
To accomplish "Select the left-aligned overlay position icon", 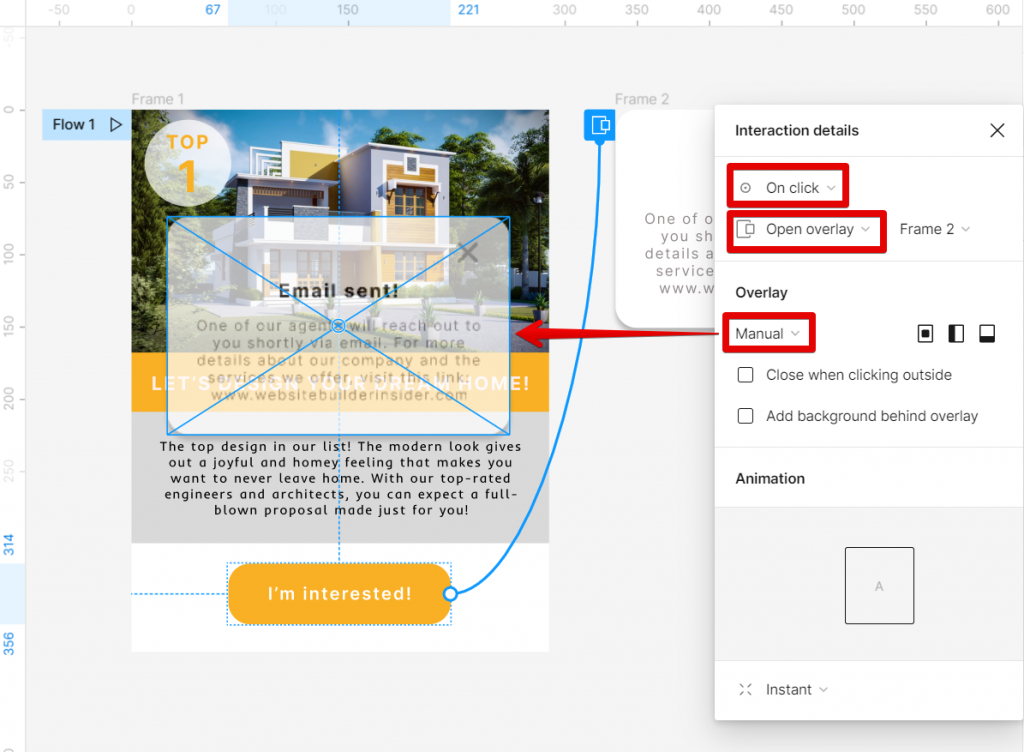I will coord(956,333).
